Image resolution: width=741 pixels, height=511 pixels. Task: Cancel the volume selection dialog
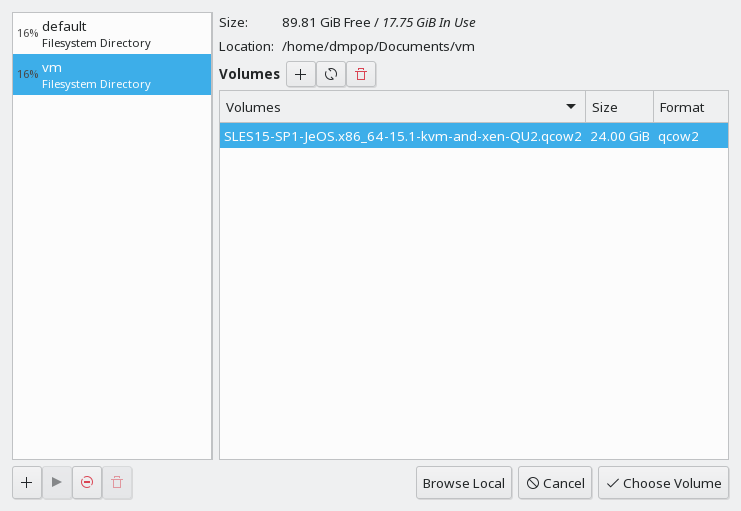pyautogui.click(x=555, y=483)
